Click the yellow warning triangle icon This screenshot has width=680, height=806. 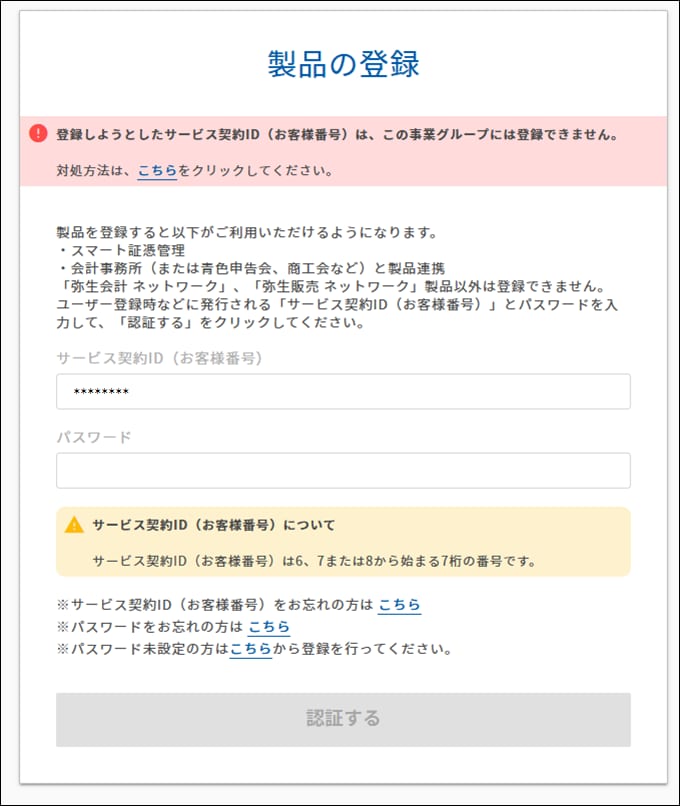74,525
